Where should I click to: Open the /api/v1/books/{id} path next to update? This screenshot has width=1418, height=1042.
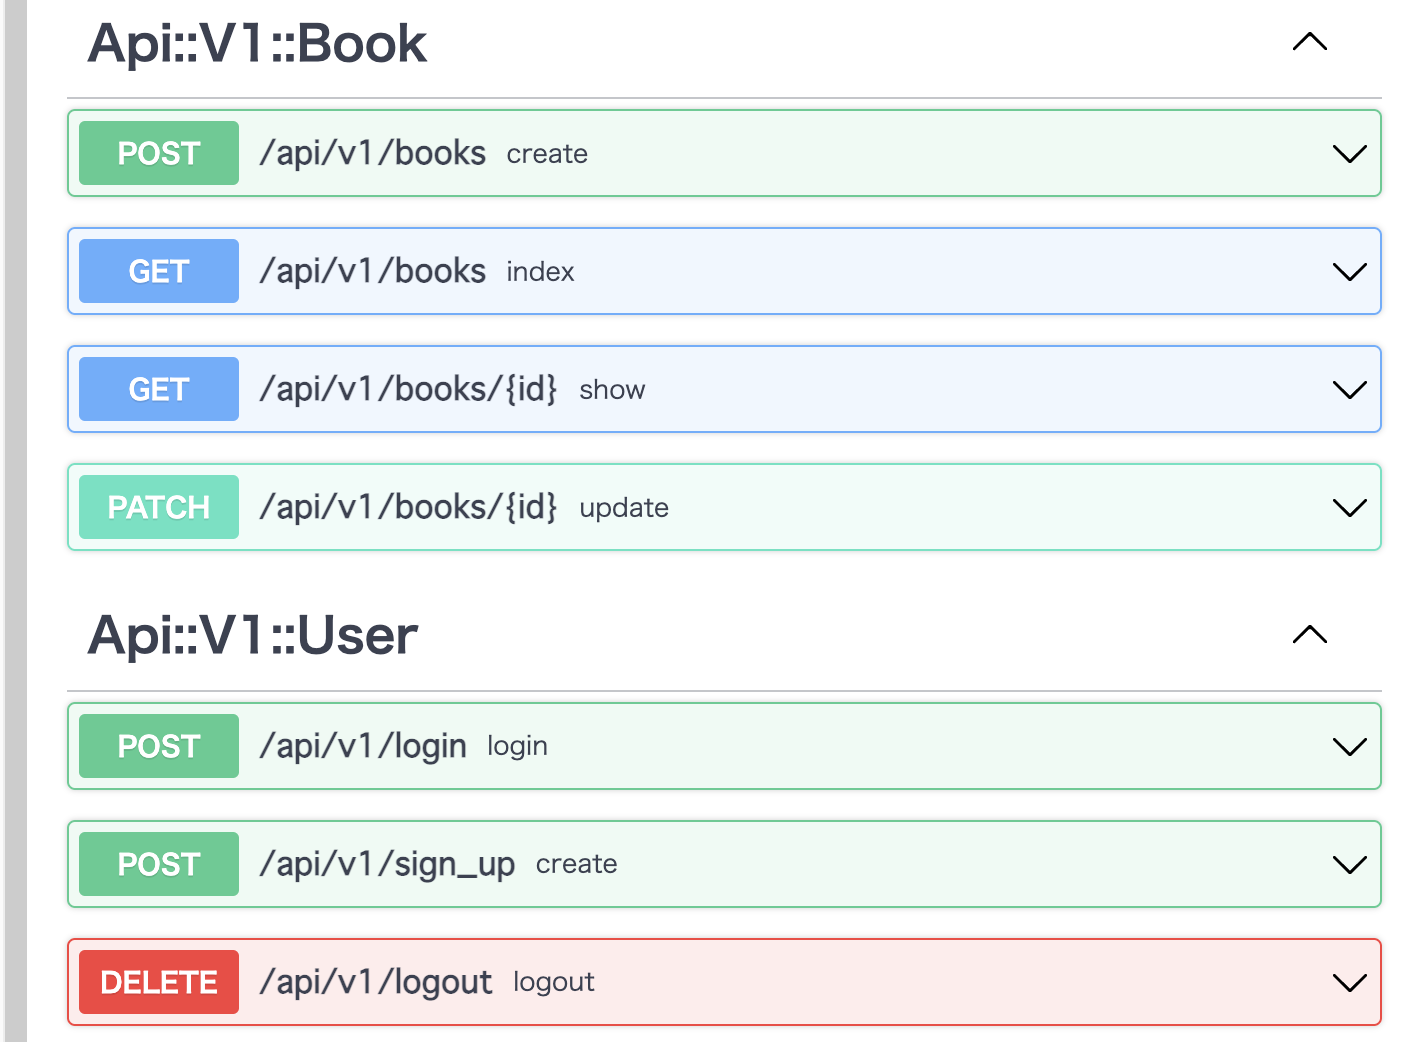[408, 507]
